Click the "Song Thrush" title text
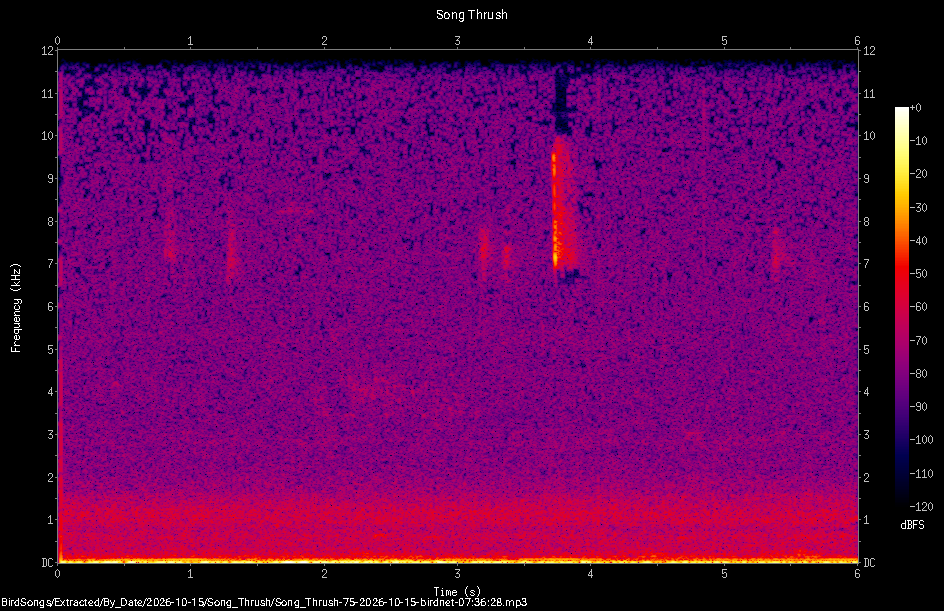Screen dimensions: 944x611 pyautogui.click(x=471, y=15)
